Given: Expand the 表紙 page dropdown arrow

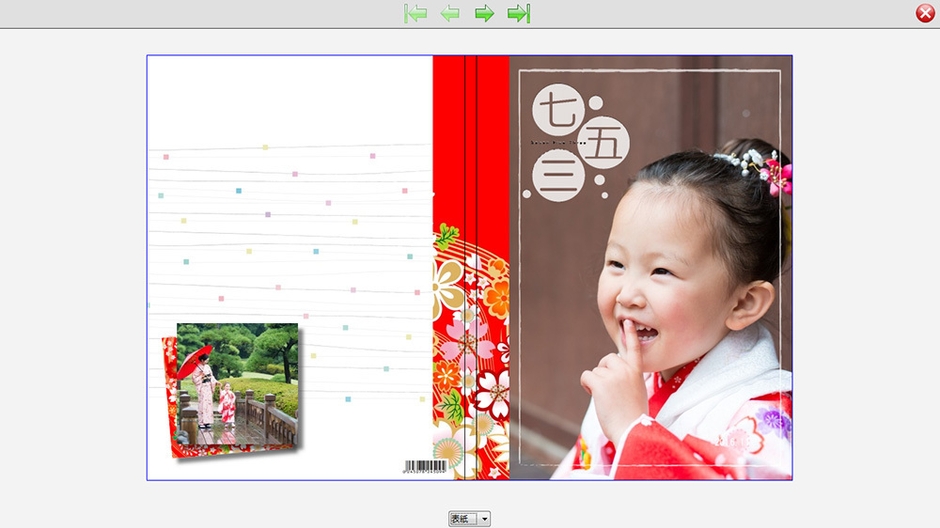Looking at the screenshot, I should tap(485, 519).
